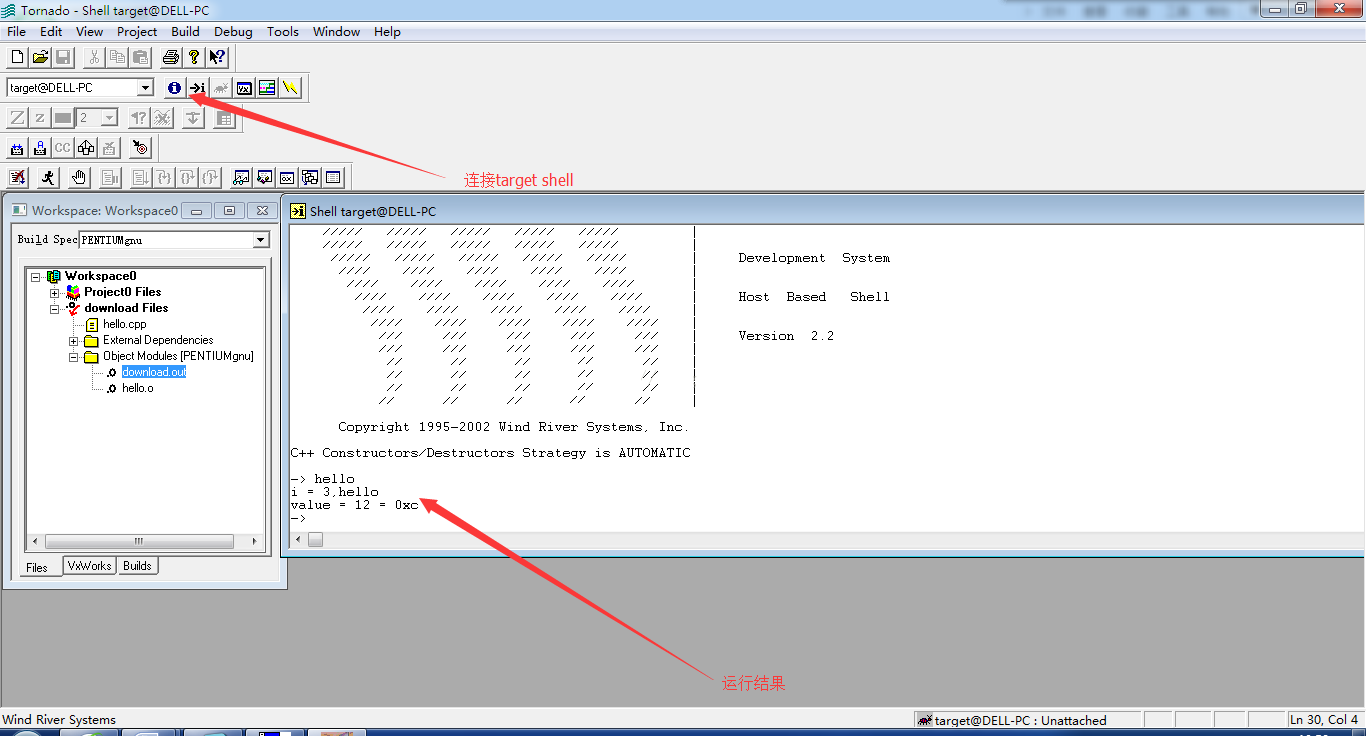Viewport: 1366px width, 736px height.
Task: Open the dropdown showing value 2
Action: click(109, 118)
